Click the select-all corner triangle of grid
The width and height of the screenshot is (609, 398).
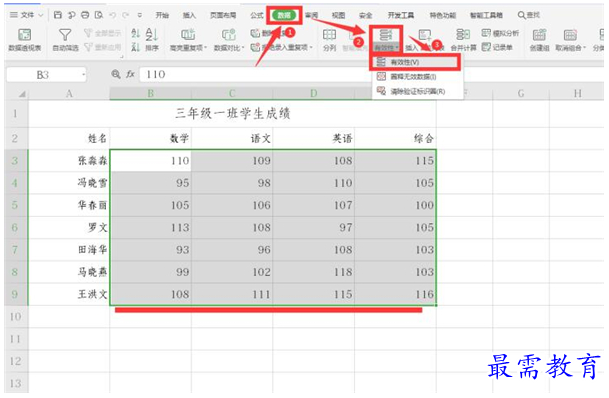[x=22, y=94]
